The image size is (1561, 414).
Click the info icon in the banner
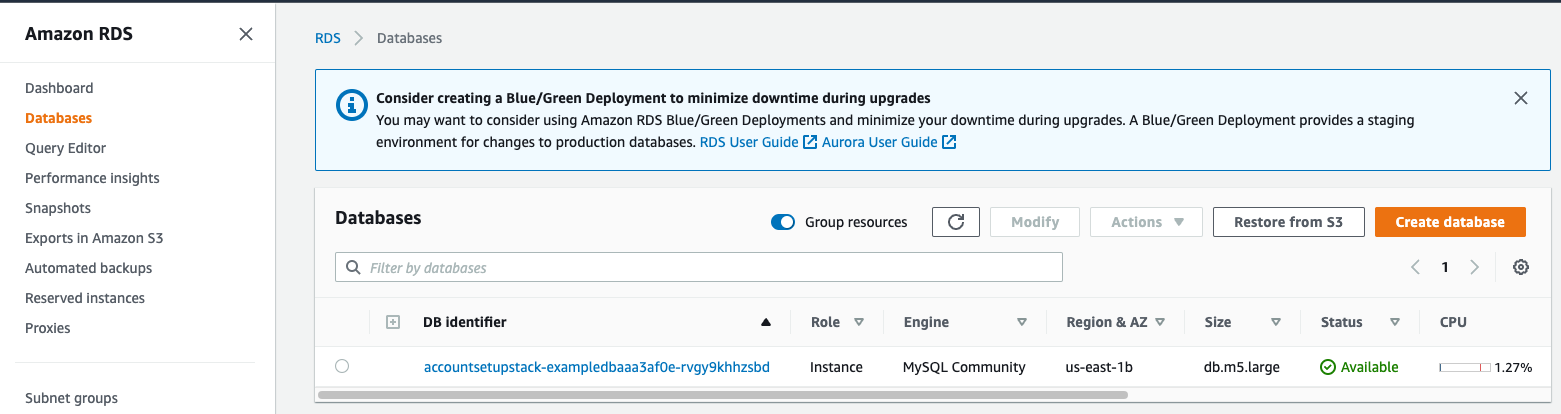[351, 103]
